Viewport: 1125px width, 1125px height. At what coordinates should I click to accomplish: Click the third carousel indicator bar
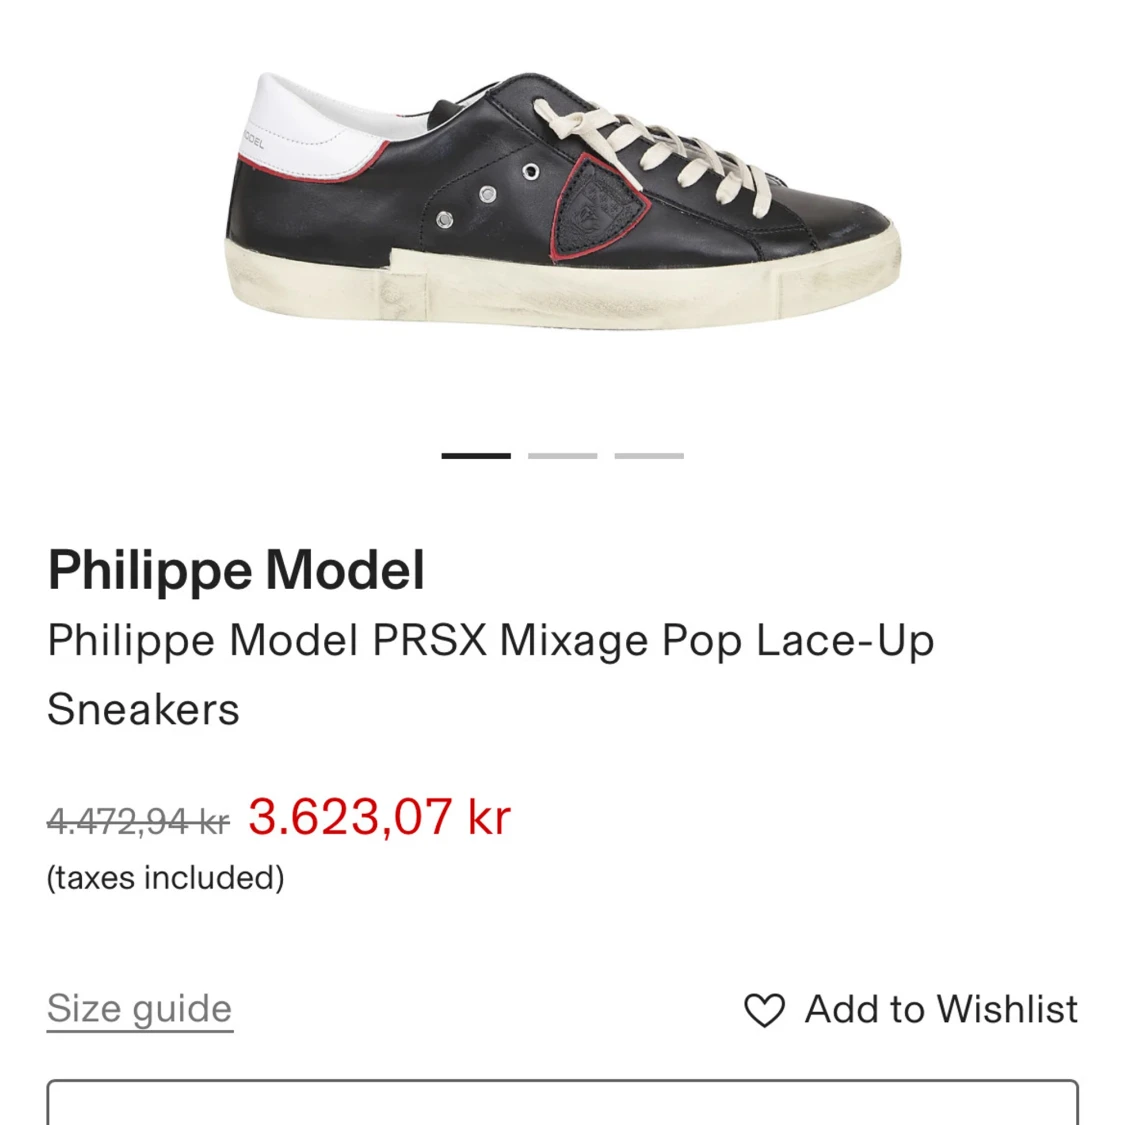(651, 453)
